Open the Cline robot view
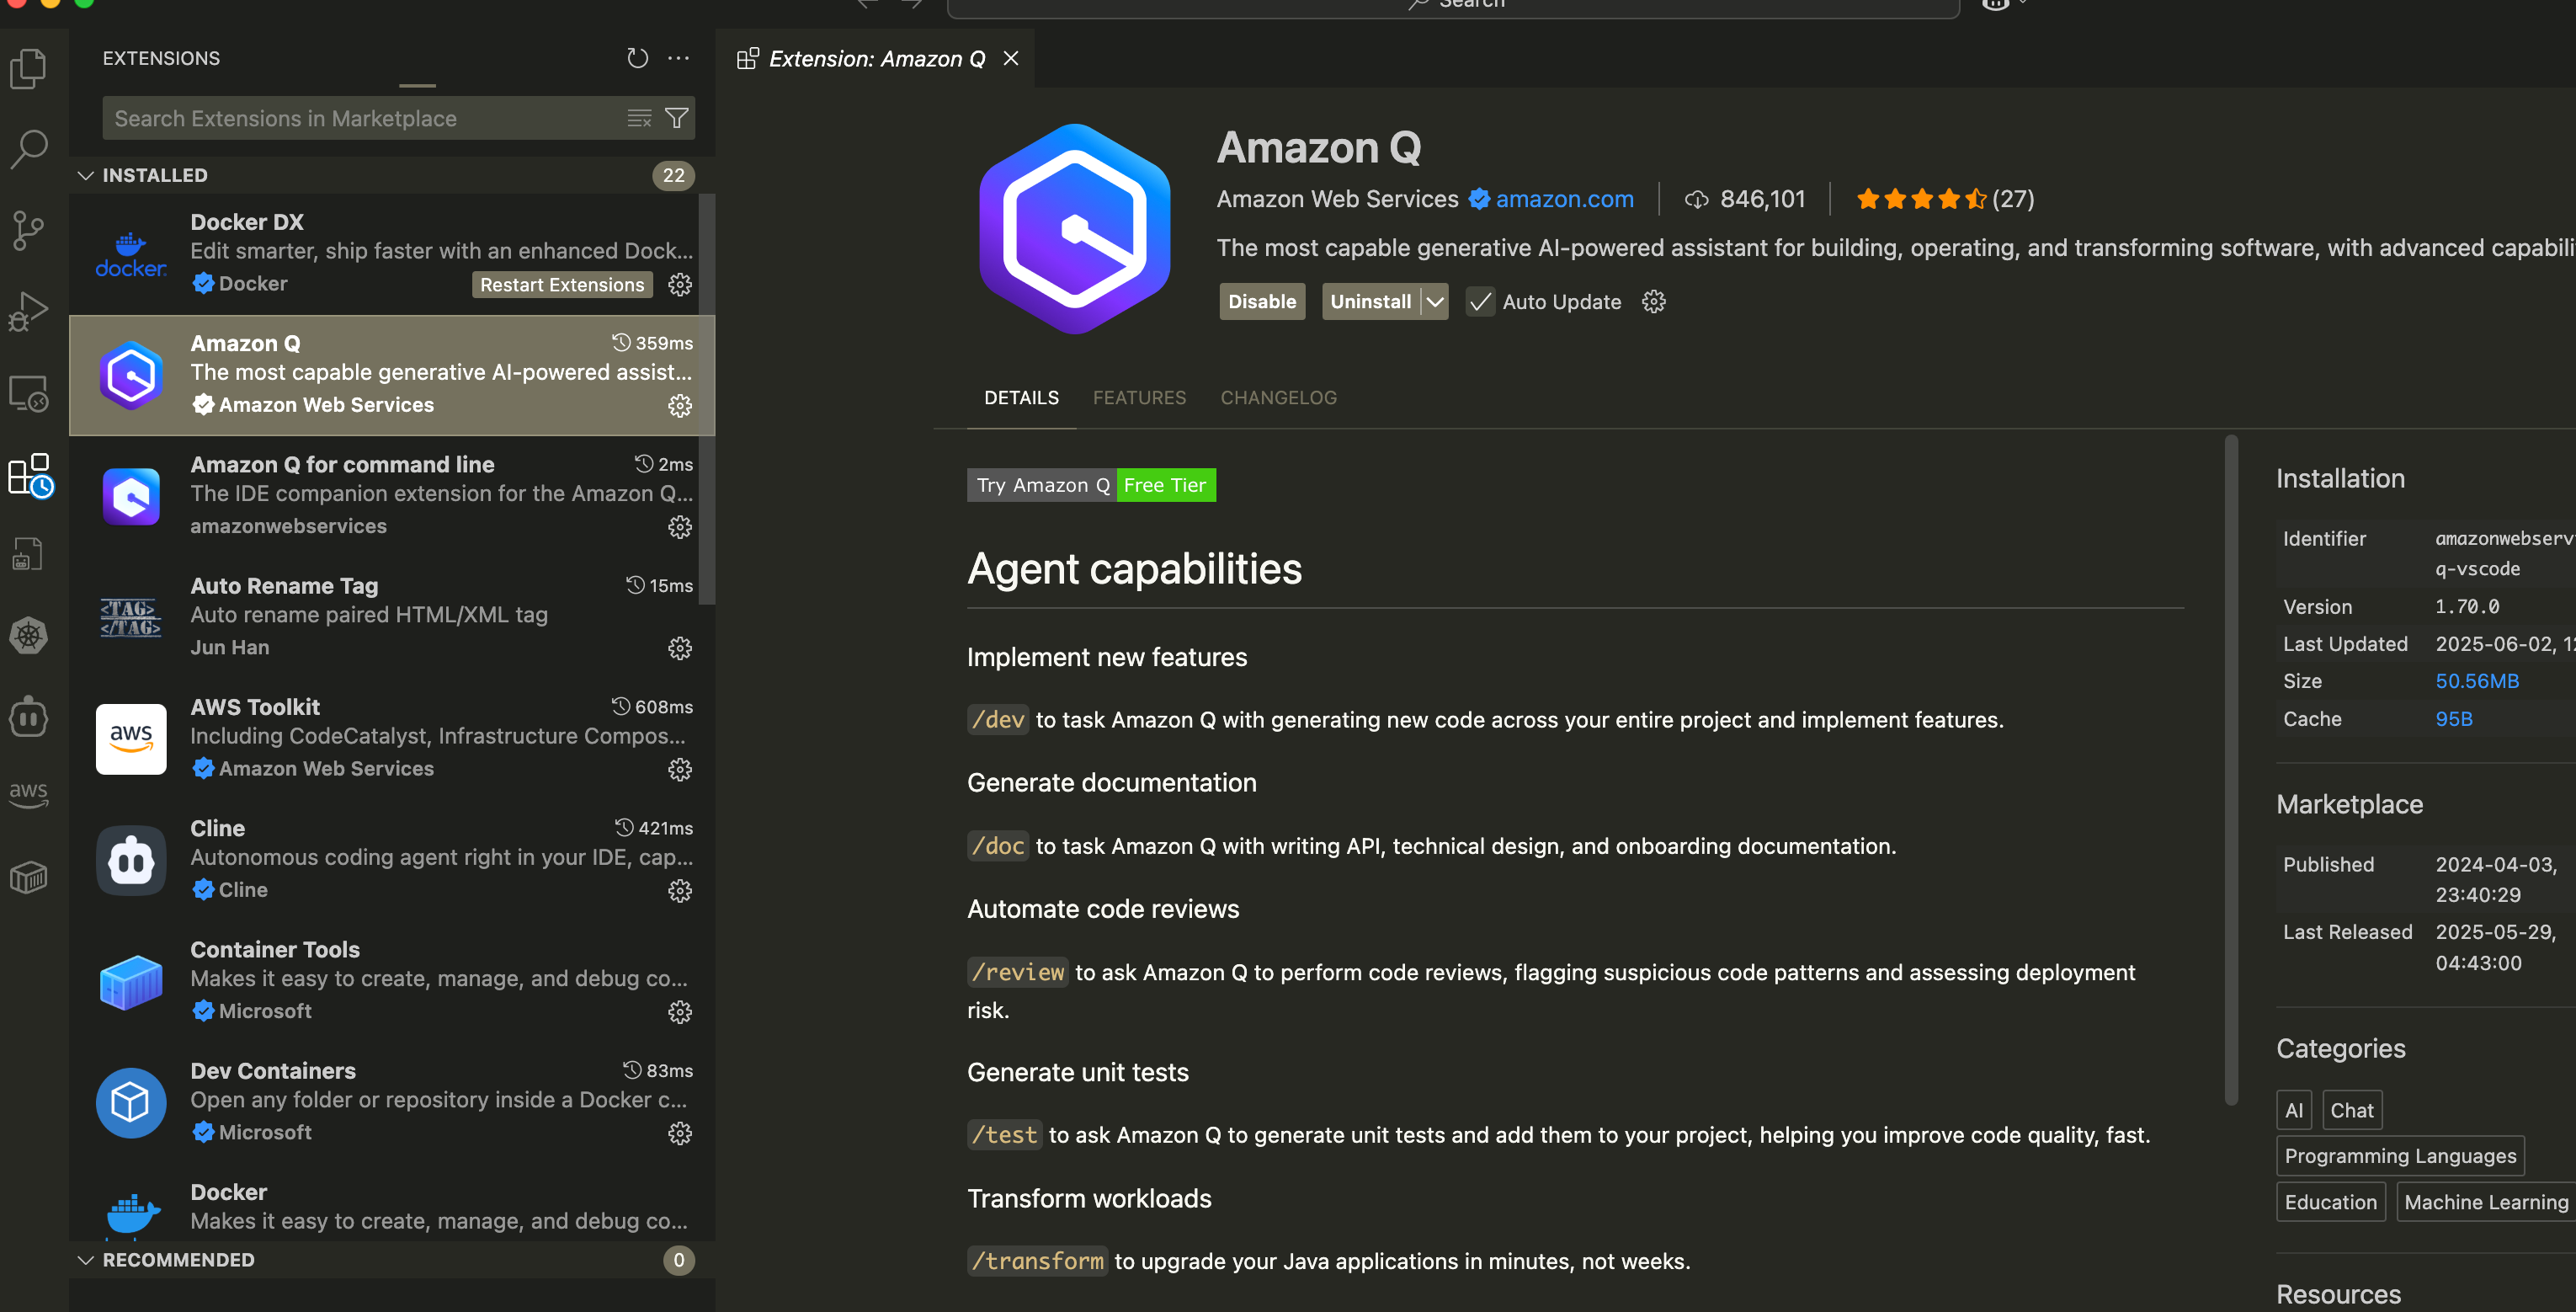2576x1312 pixels. click(29, 717)
